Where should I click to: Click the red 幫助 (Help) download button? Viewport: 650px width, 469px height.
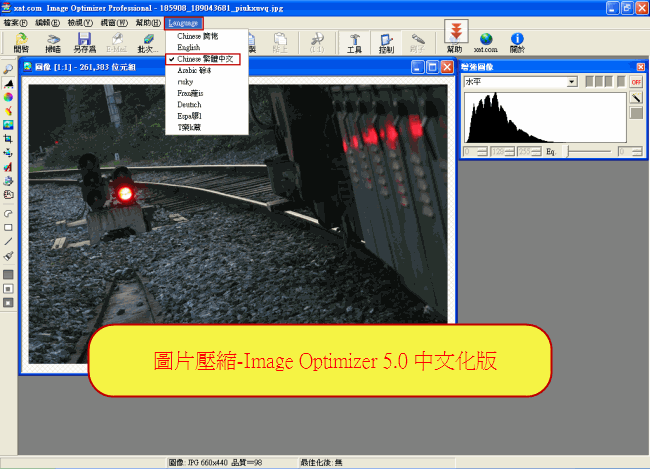pos(454,40)
